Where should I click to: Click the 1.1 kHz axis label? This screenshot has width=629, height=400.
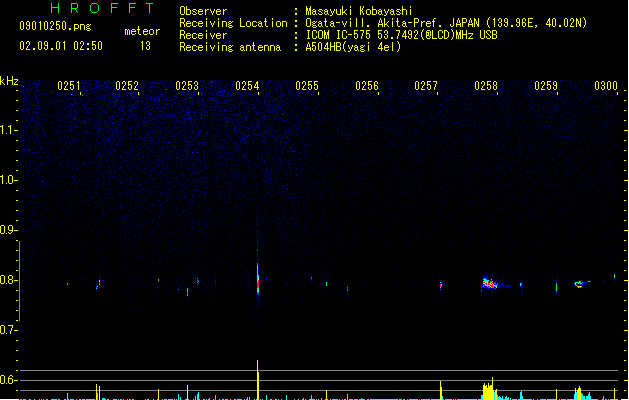(x=8, y=130)
